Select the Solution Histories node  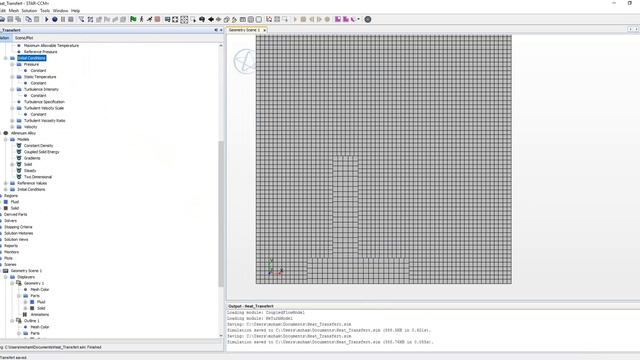[x=19, y=233]
